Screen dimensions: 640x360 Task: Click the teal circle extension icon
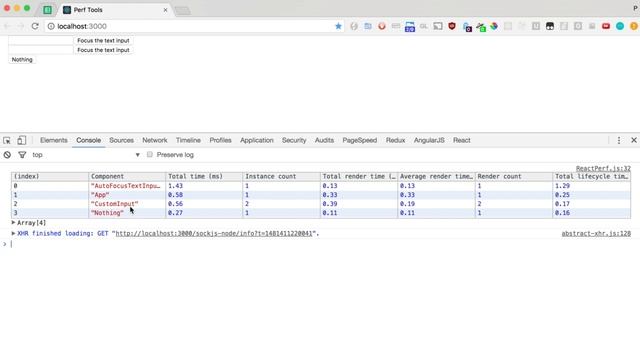tap(620, 26)
